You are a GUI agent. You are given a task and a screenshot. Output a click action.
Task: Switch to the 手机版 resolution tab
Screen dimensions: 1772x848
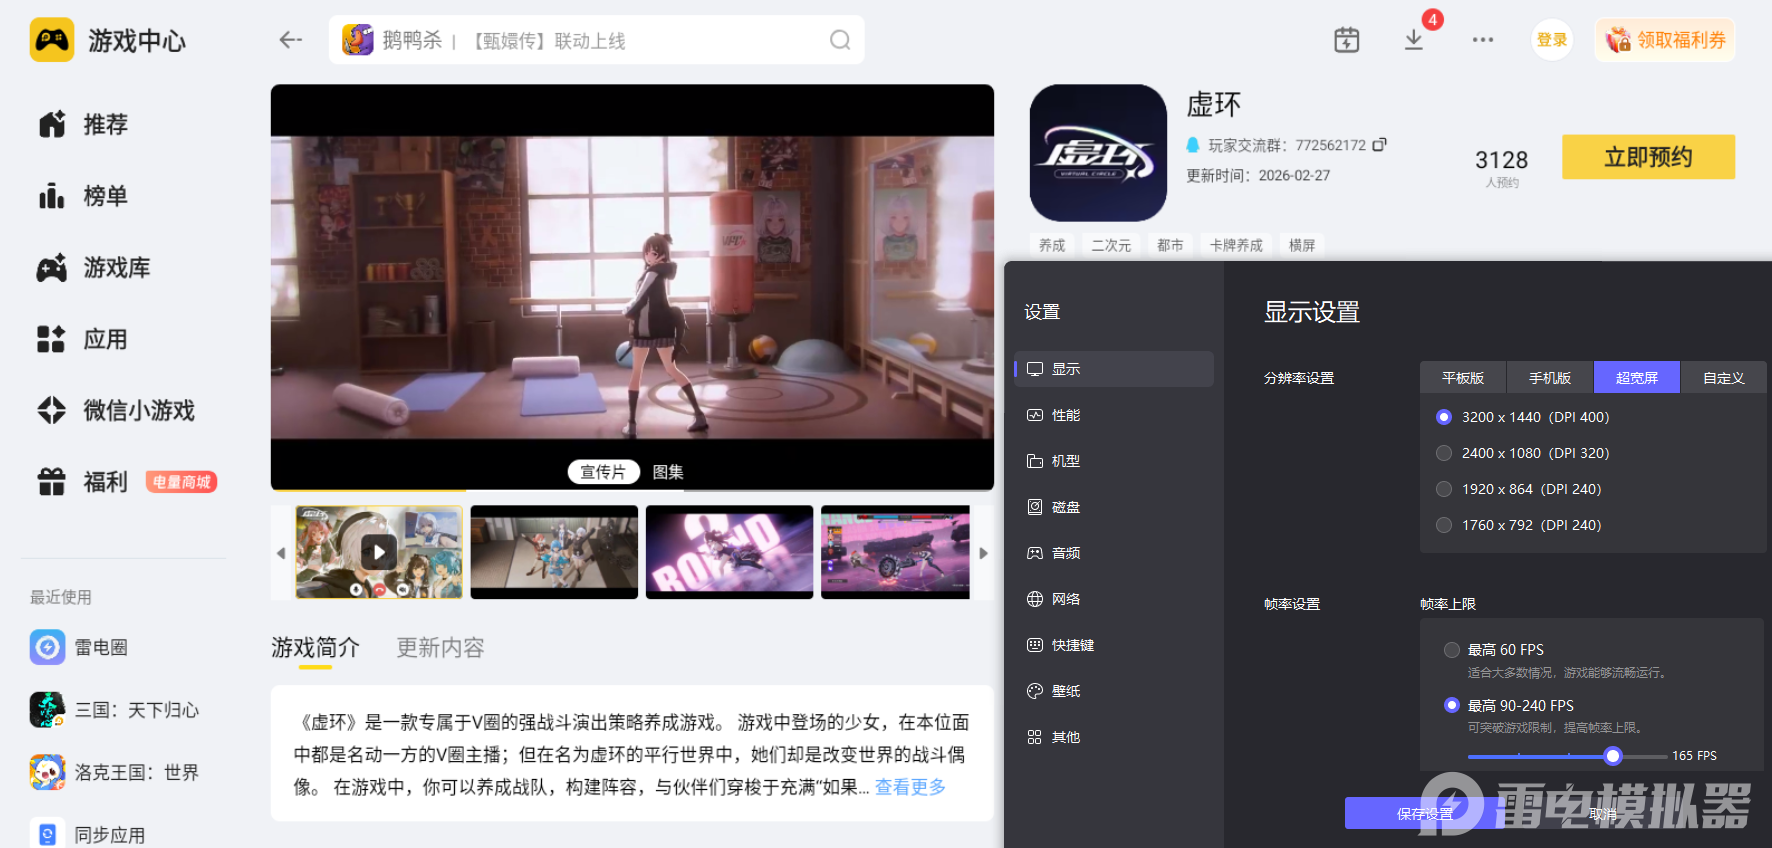1550,378
